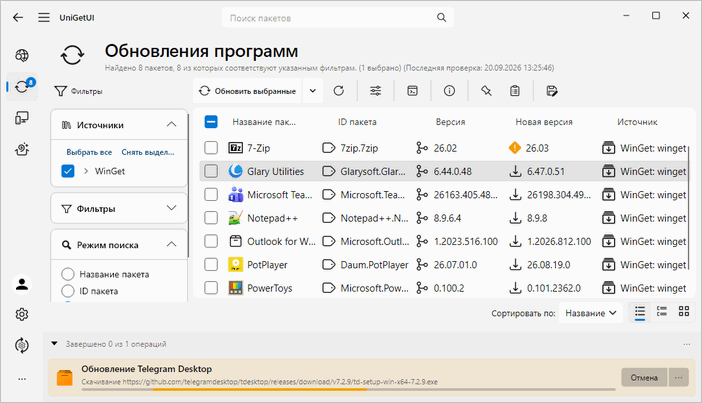Toggle the 'Фильтры' button above sidebar

coord(79,91)
